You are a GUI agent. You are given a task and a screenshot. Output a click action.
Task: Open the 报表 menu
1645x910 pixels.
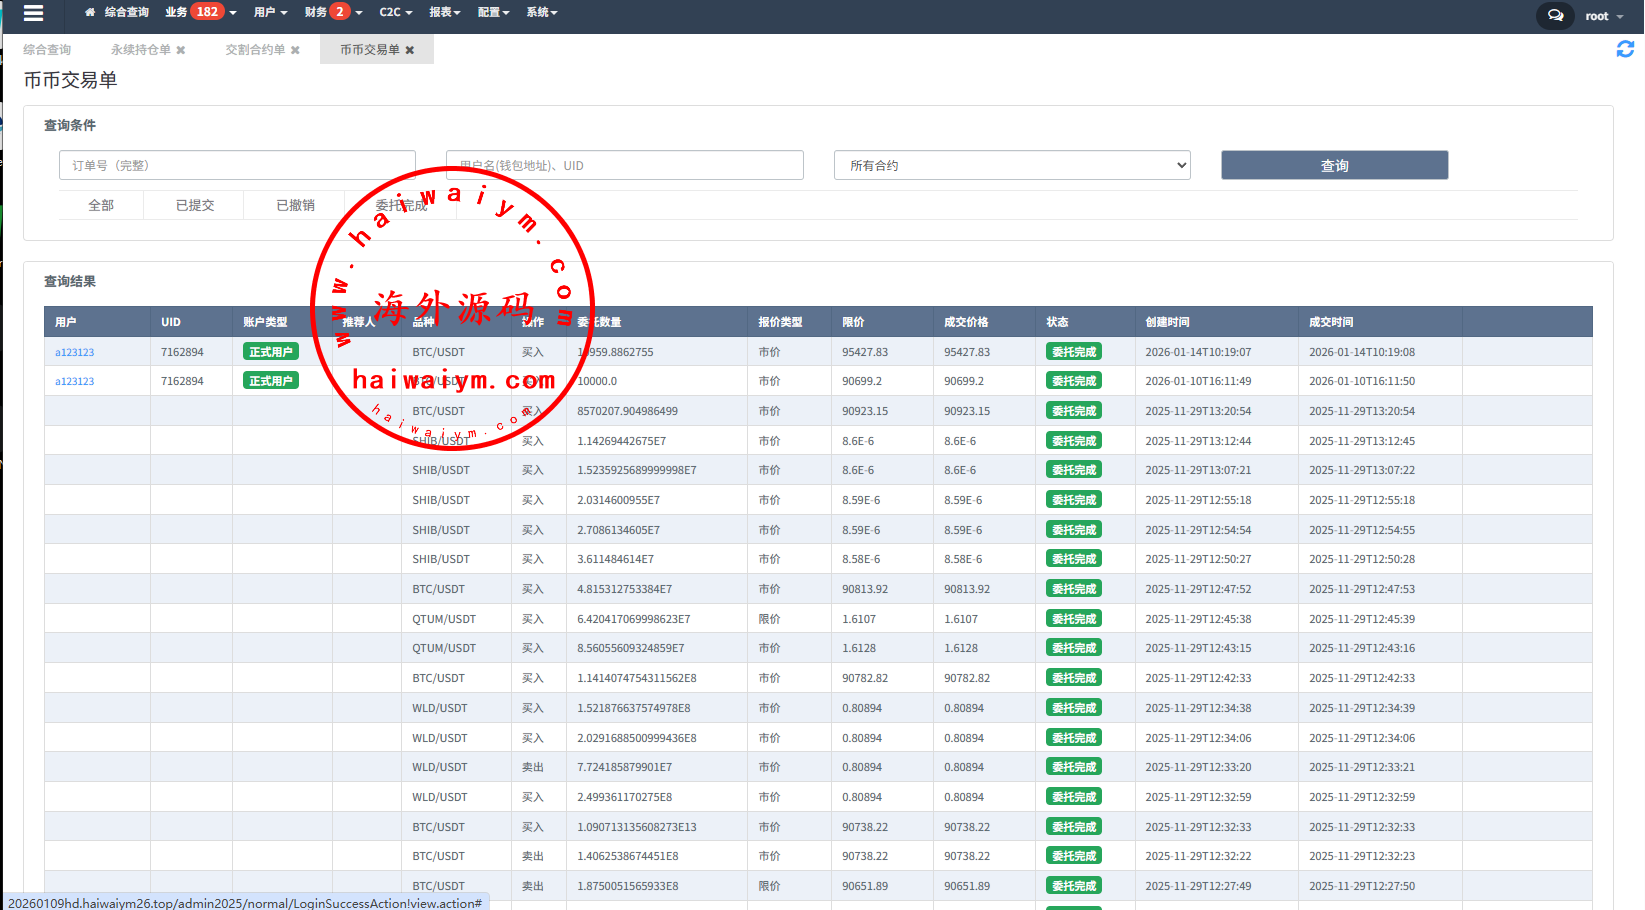(444, 12)
